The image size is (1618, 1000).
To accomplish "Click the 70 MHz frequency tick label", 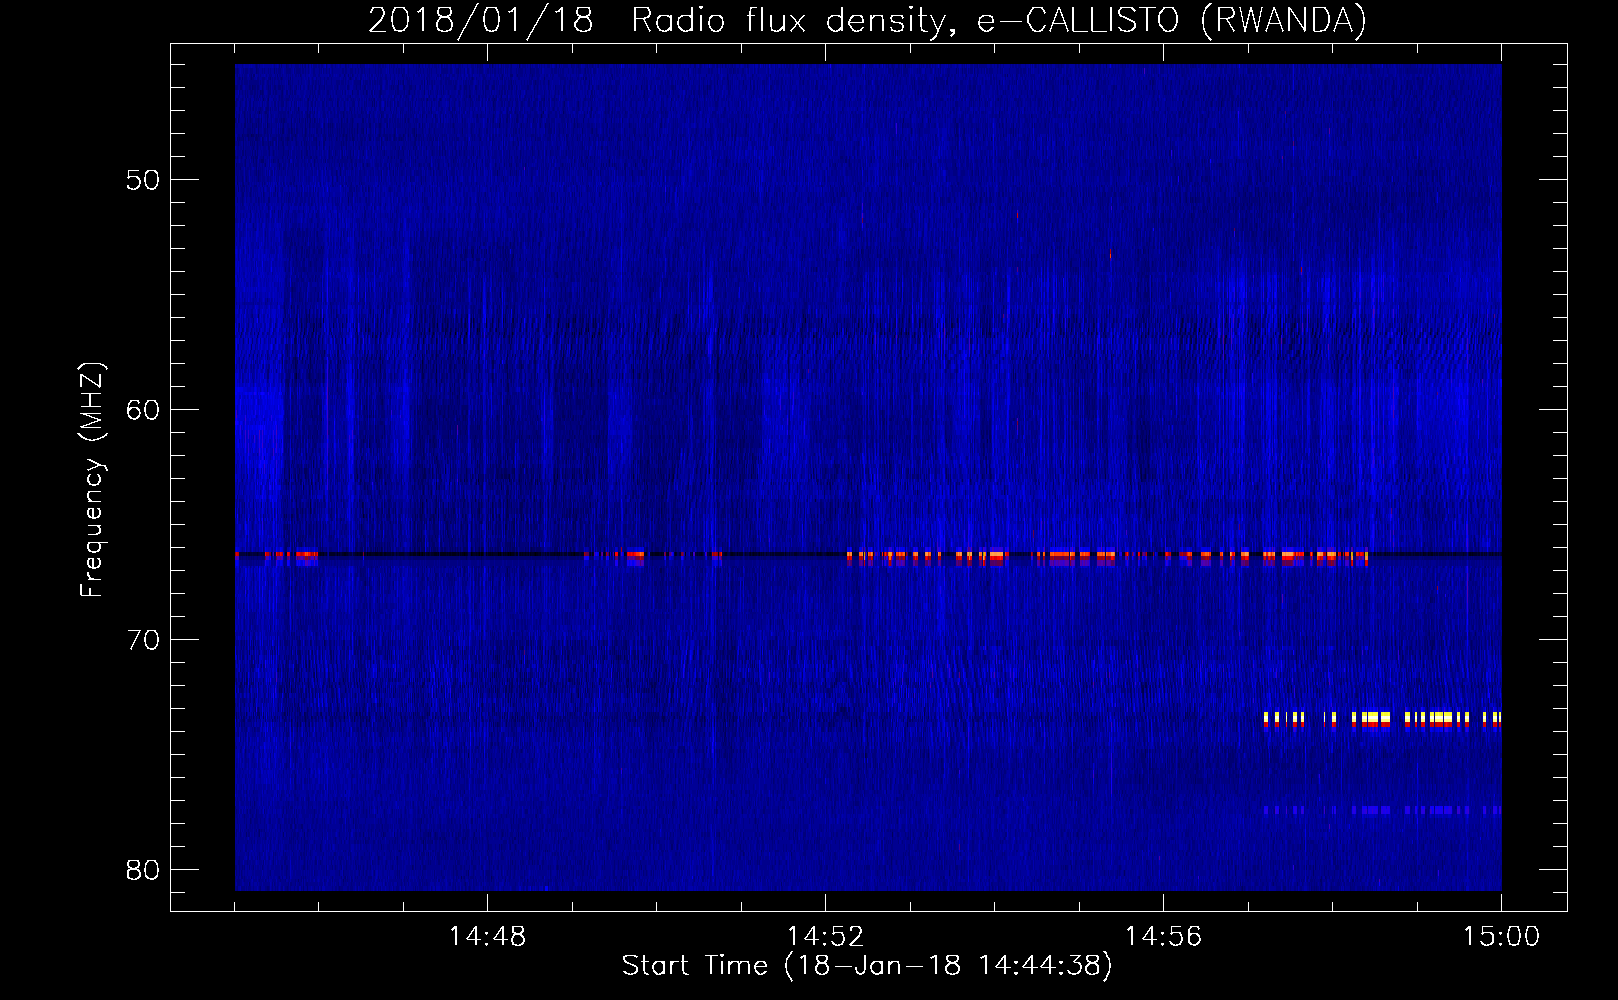I will tap(143, 640).
